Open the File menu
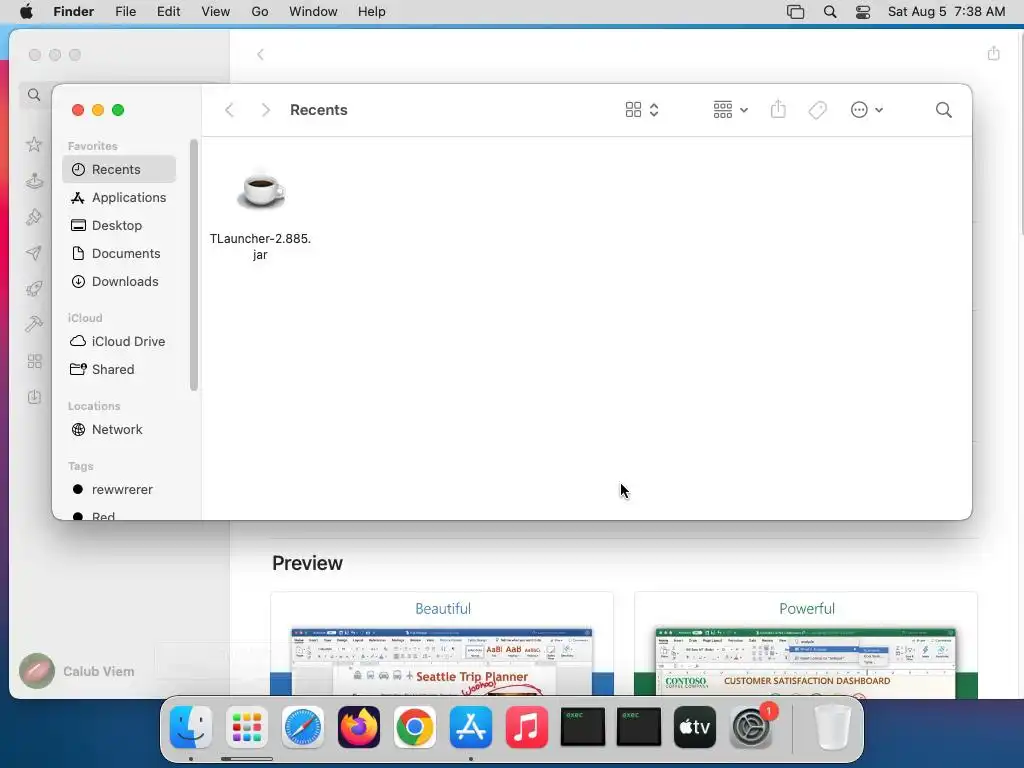 click(125, 12)
